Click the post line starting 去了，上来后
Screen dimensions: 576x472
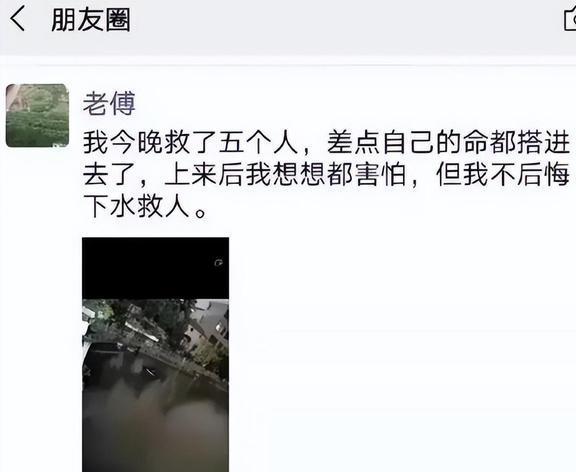326,175
